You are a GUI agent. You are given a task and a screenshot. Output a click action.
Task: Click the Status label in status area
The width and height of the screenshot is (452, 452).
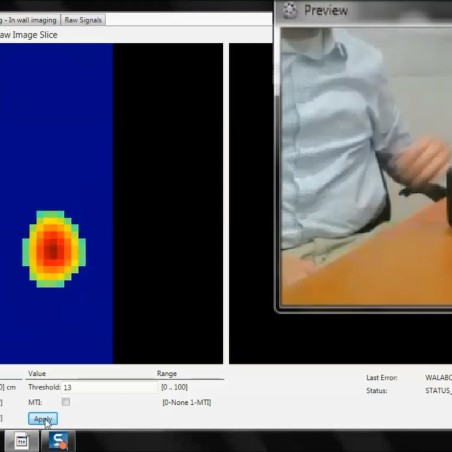[x=377, y=391]
